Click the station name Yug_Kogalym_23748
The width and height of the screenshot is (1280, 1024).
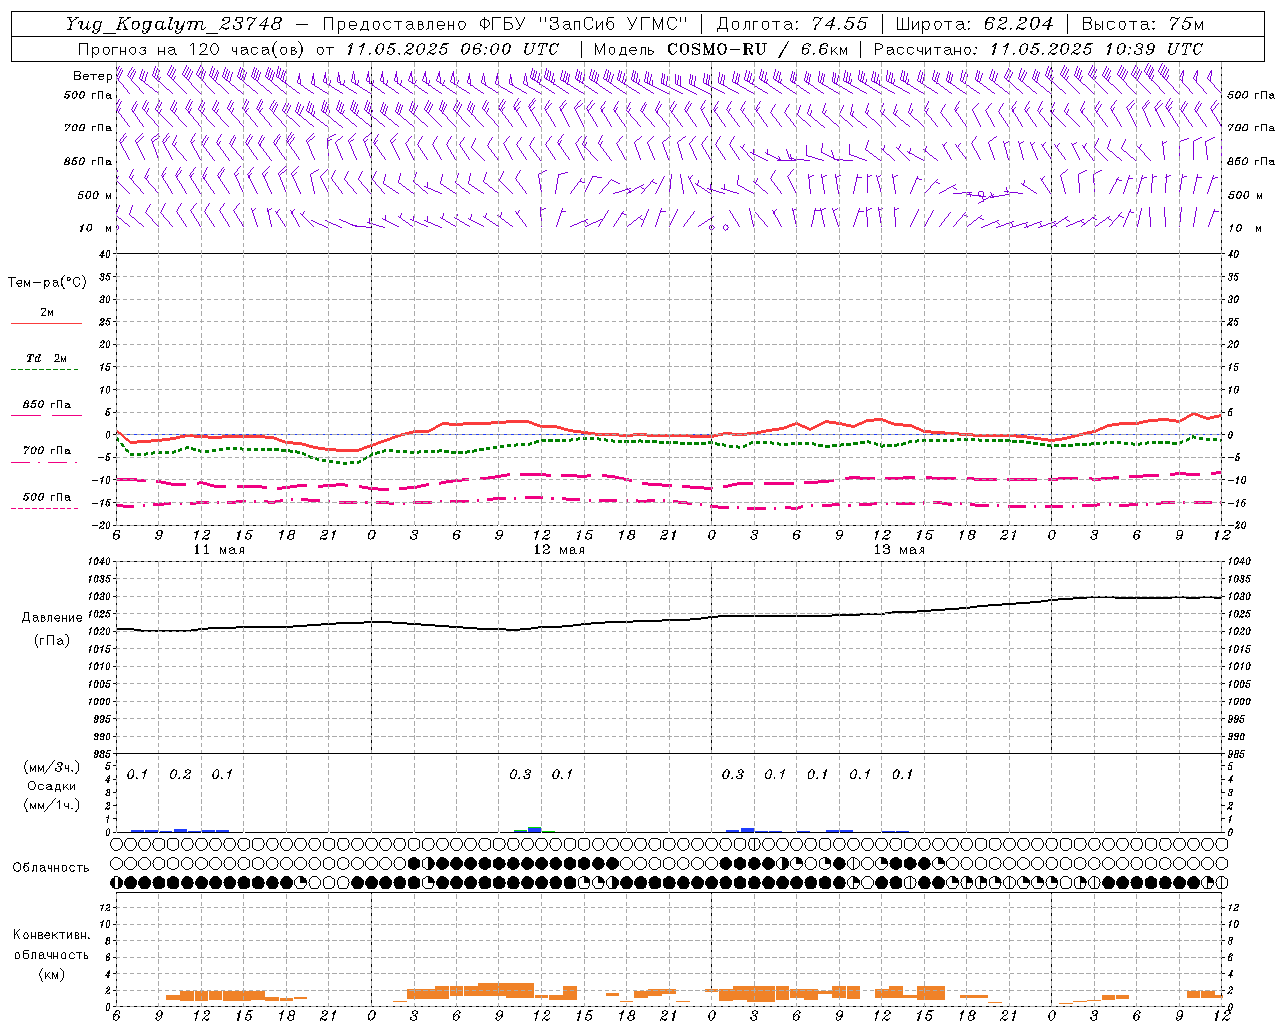click(174, 24)
